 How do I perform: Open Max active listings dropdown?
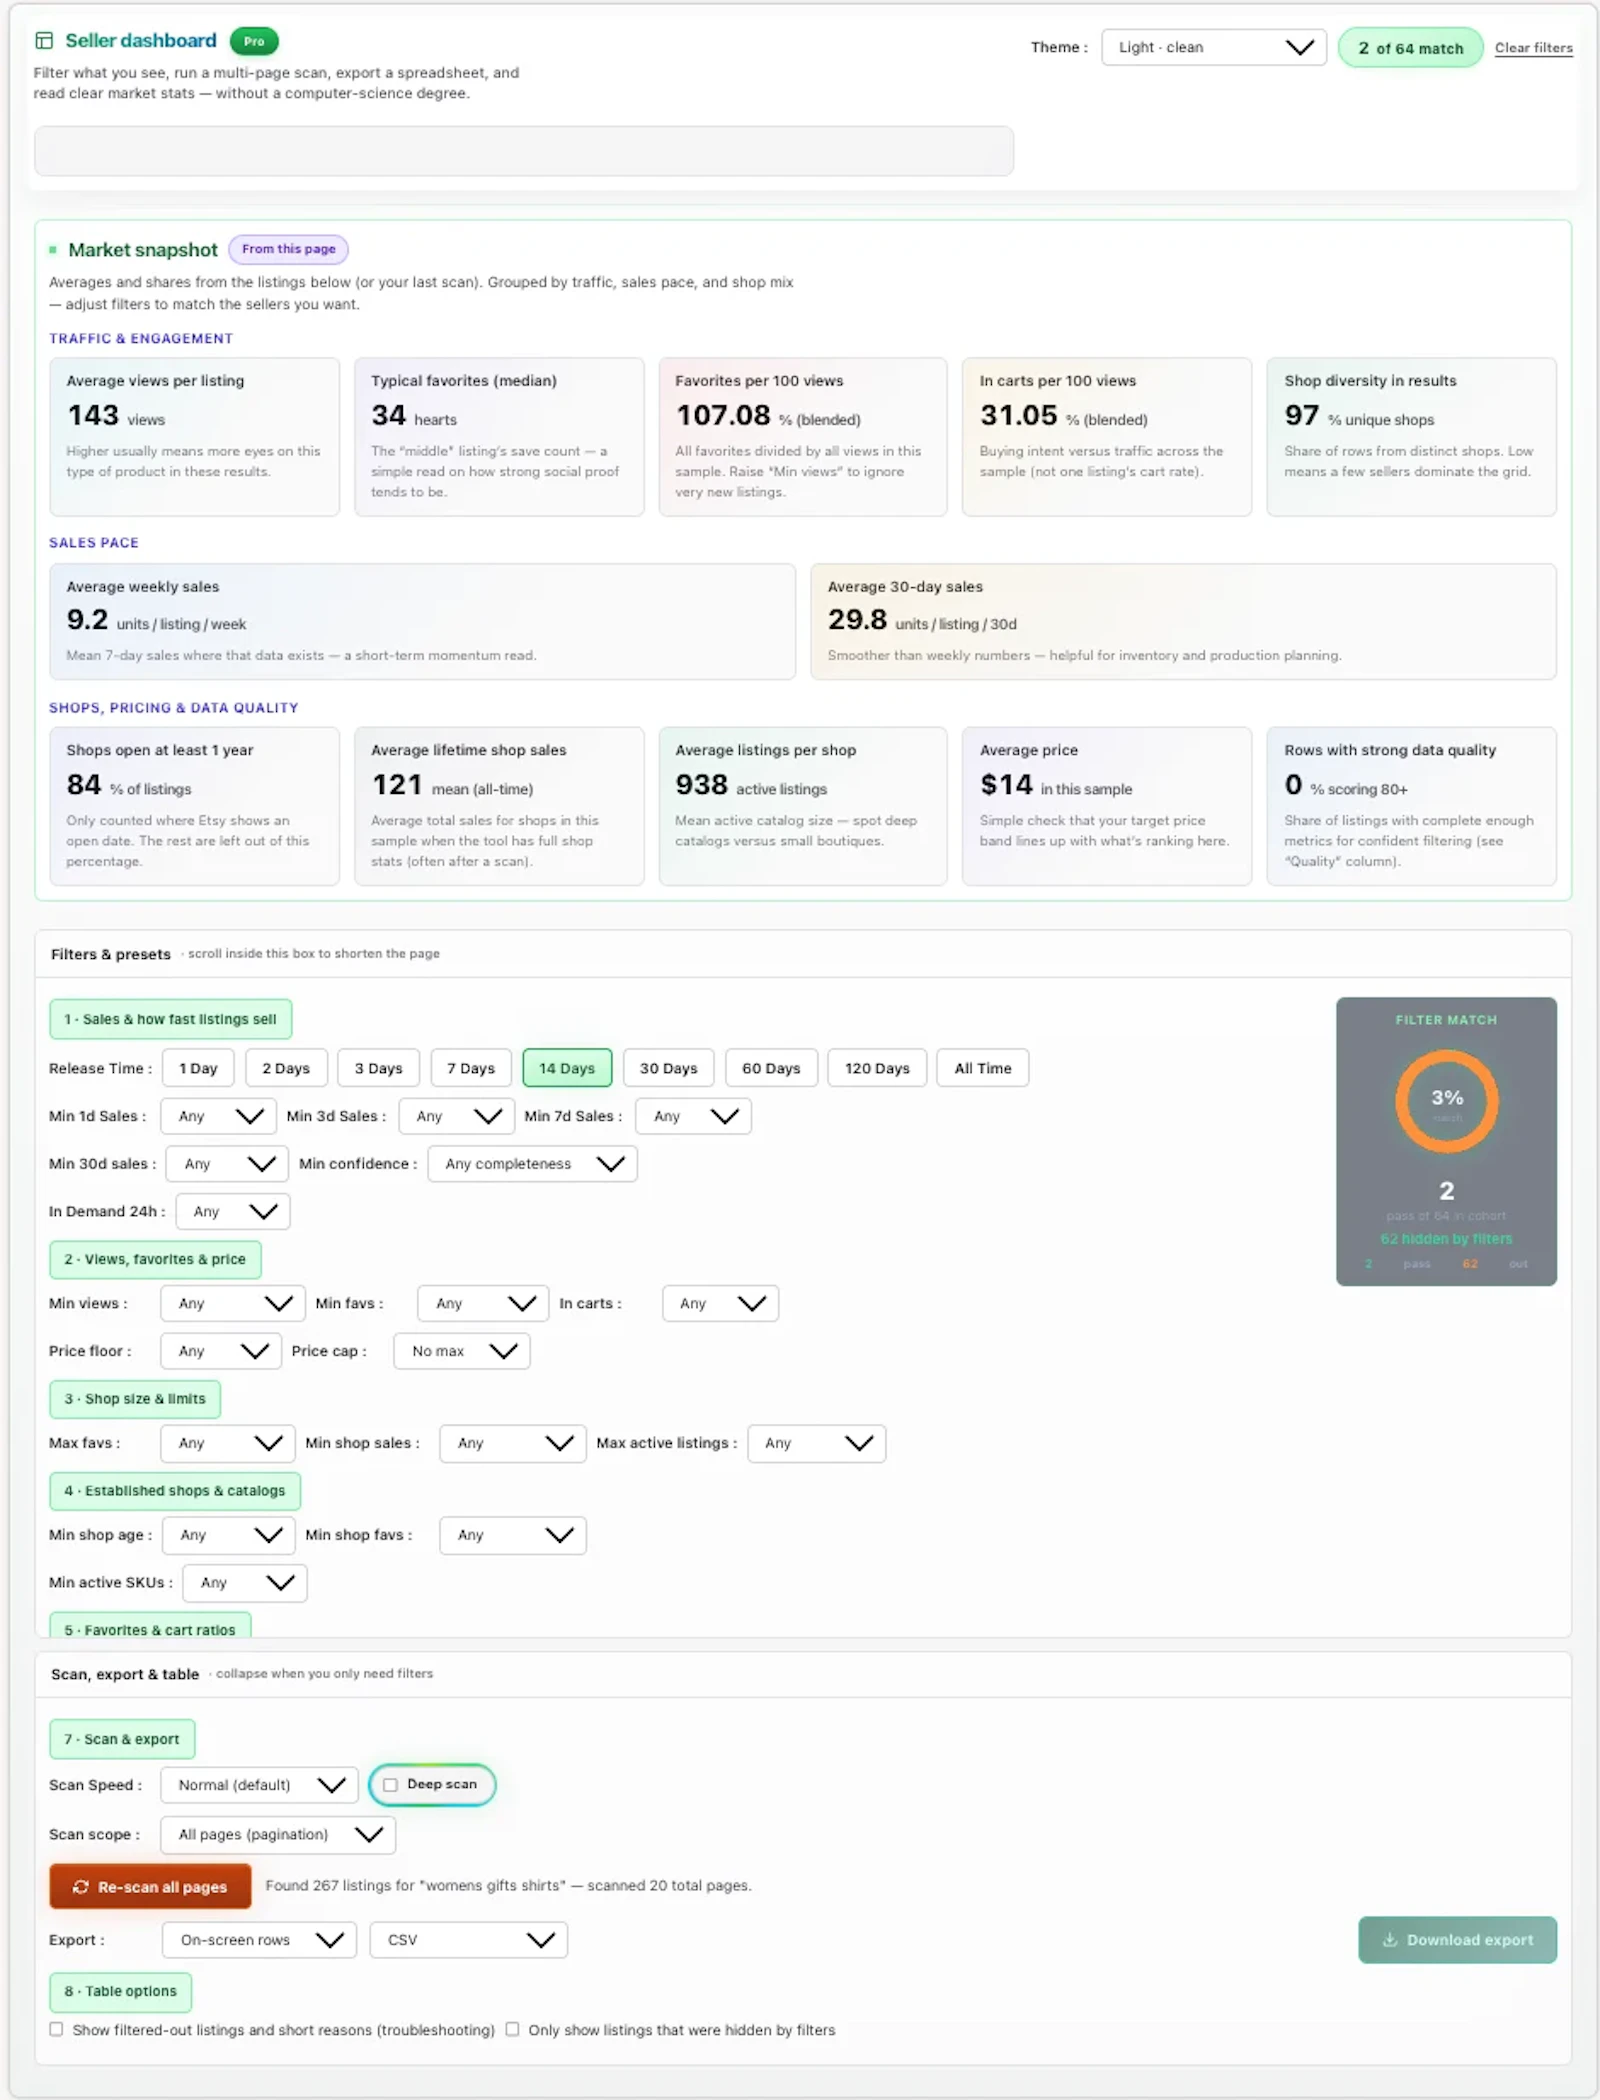(x=816, y=1444)
